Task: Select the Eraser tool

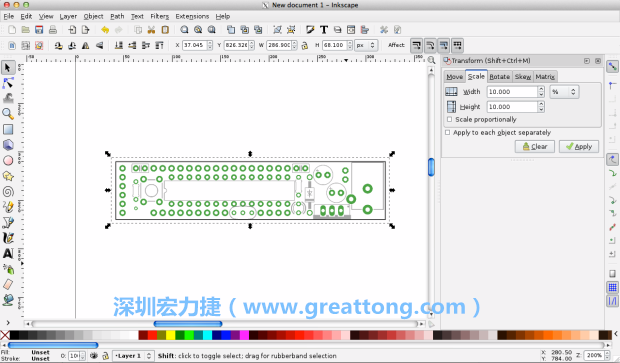Action: 8,284
